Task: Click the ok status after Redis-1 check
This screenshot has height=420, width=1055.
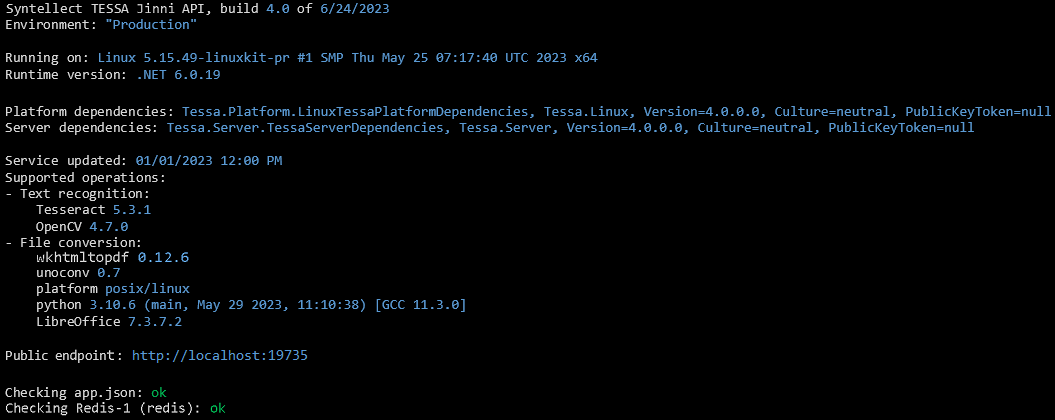Action: (x=218, y=408)
